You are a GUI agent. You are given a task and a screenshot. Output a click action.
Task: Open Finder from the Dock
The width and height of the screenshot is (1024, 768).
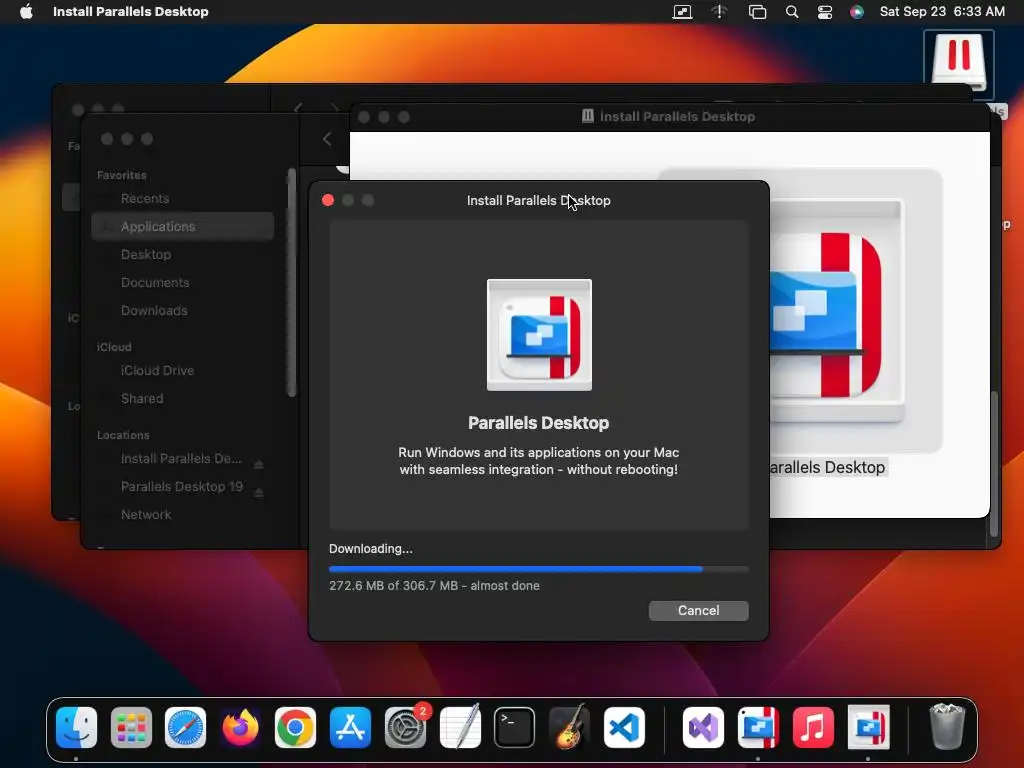[x=76, y=728]
